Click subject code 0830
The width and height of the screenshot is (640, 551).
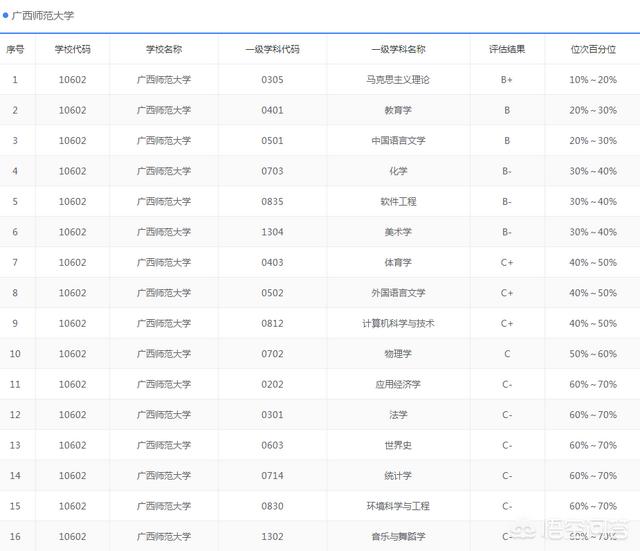[272, 507]
